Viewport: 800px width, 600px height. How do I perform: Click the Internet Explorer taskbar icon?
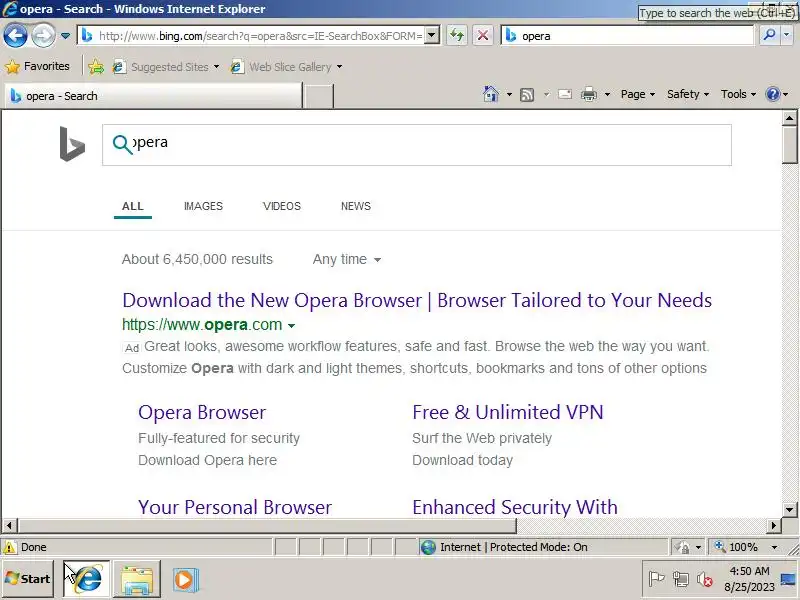(x=86, y=579)
